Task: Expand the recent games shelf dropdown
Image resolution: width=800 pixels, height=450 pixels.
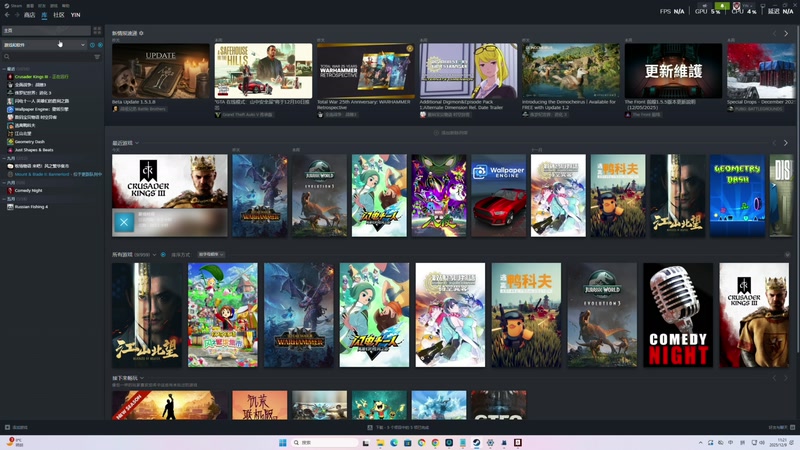Action: [137, 143]
